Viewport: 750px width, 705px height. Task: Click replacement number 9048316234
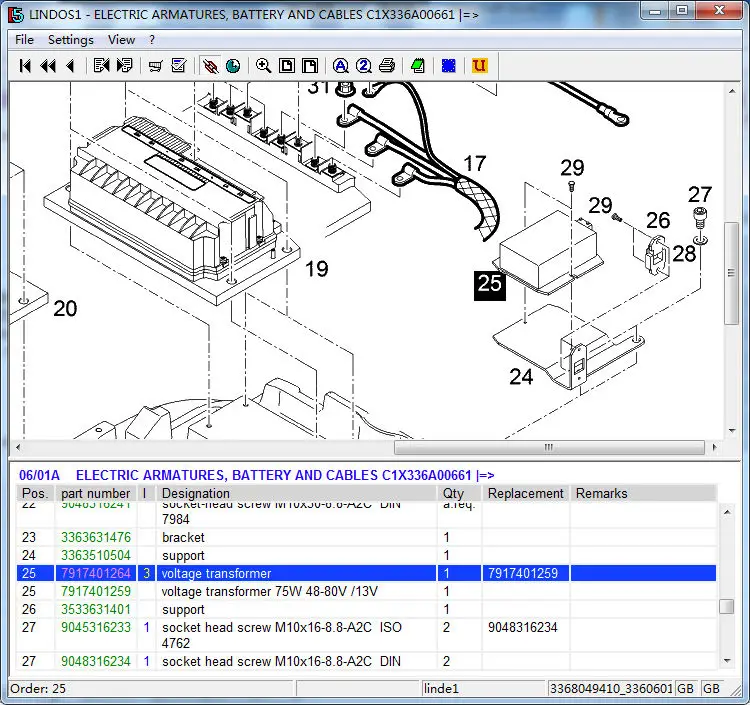[523, 628]
